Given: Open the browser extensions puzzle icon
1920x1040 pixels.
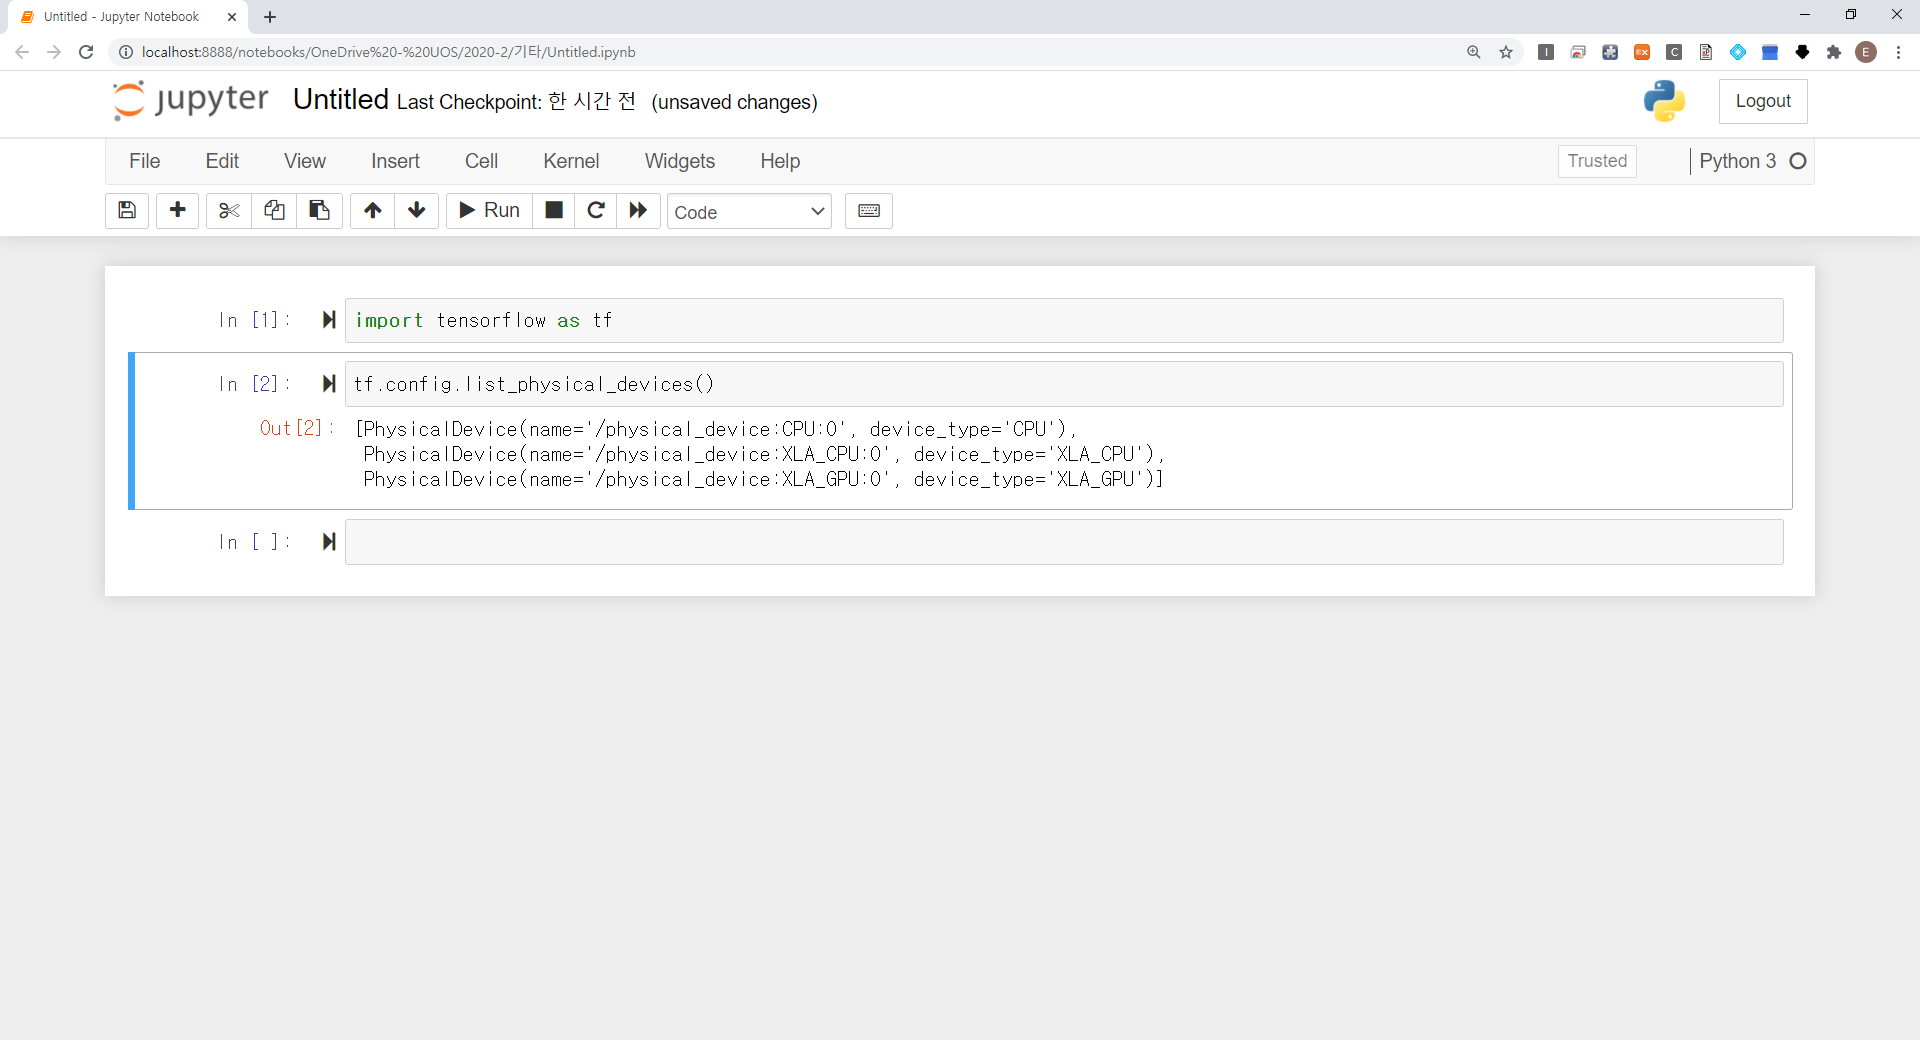Looking at the screenshot, I should click(1834, 52).
